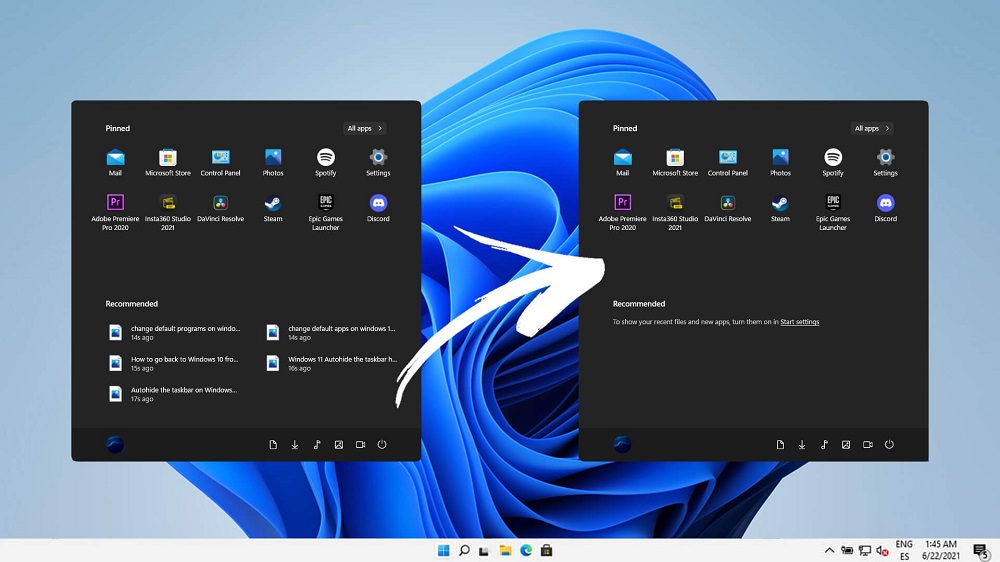
Task: Open Insta360 Studio 2021 in left Start menu
Action: [168, 203]
